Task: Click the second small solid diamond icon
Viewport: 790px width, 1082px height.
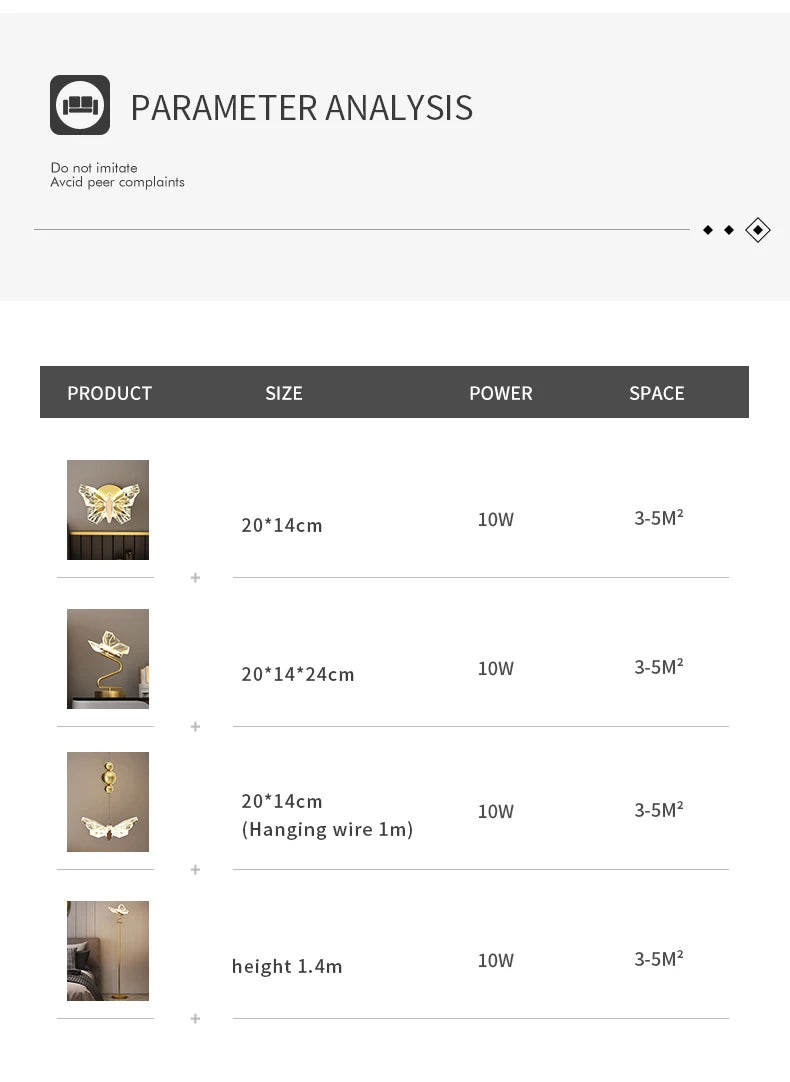Action: (729, 230)
